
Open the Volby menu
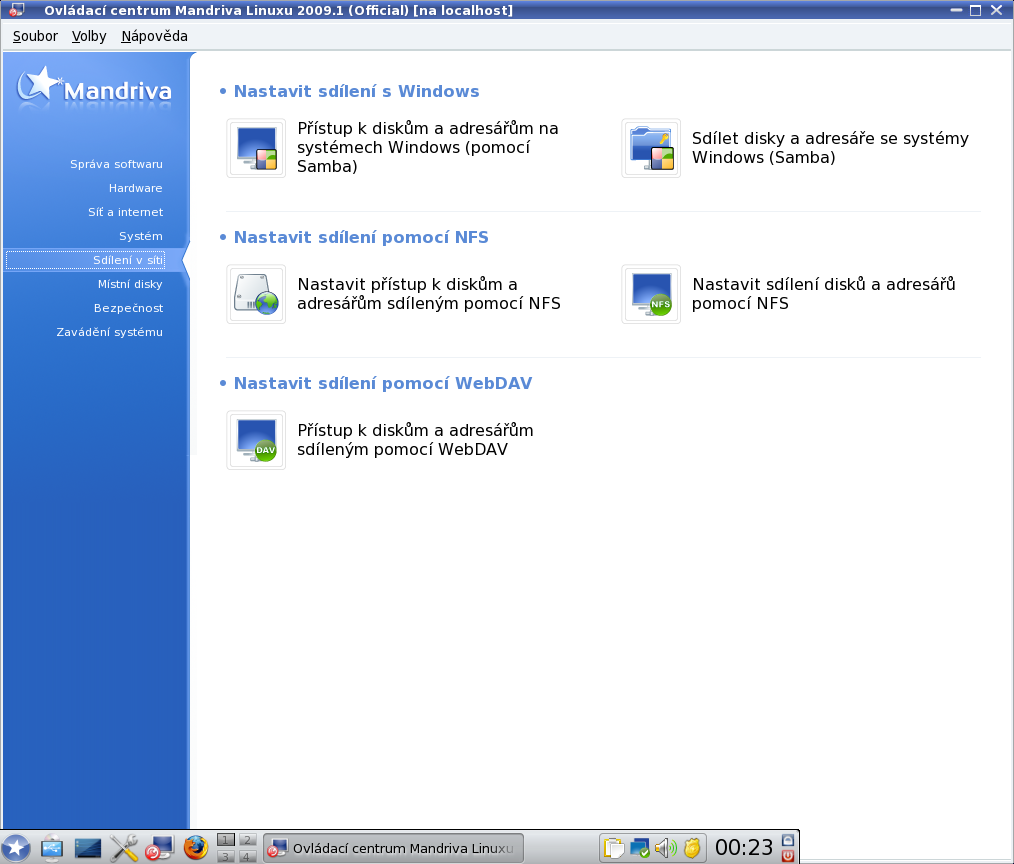pos(89,36)
